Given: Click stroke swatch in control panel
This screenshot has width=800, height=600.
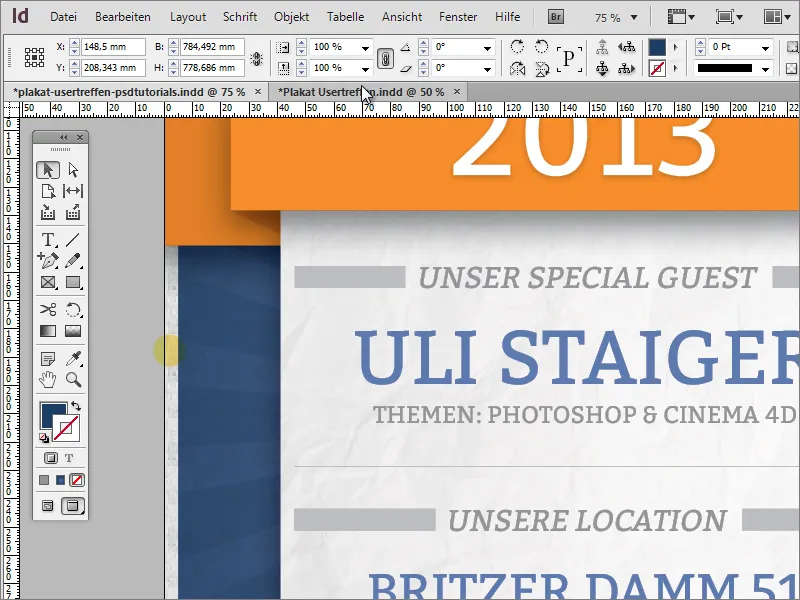Looking at the screenshot, I should pos(657,68).
